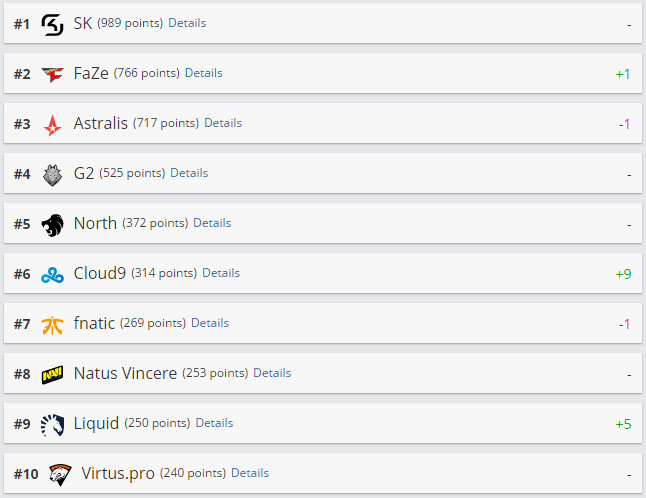This screenshot has width=646, height=498.
Task: Select the Liquid team name
Action: (96, 423)
